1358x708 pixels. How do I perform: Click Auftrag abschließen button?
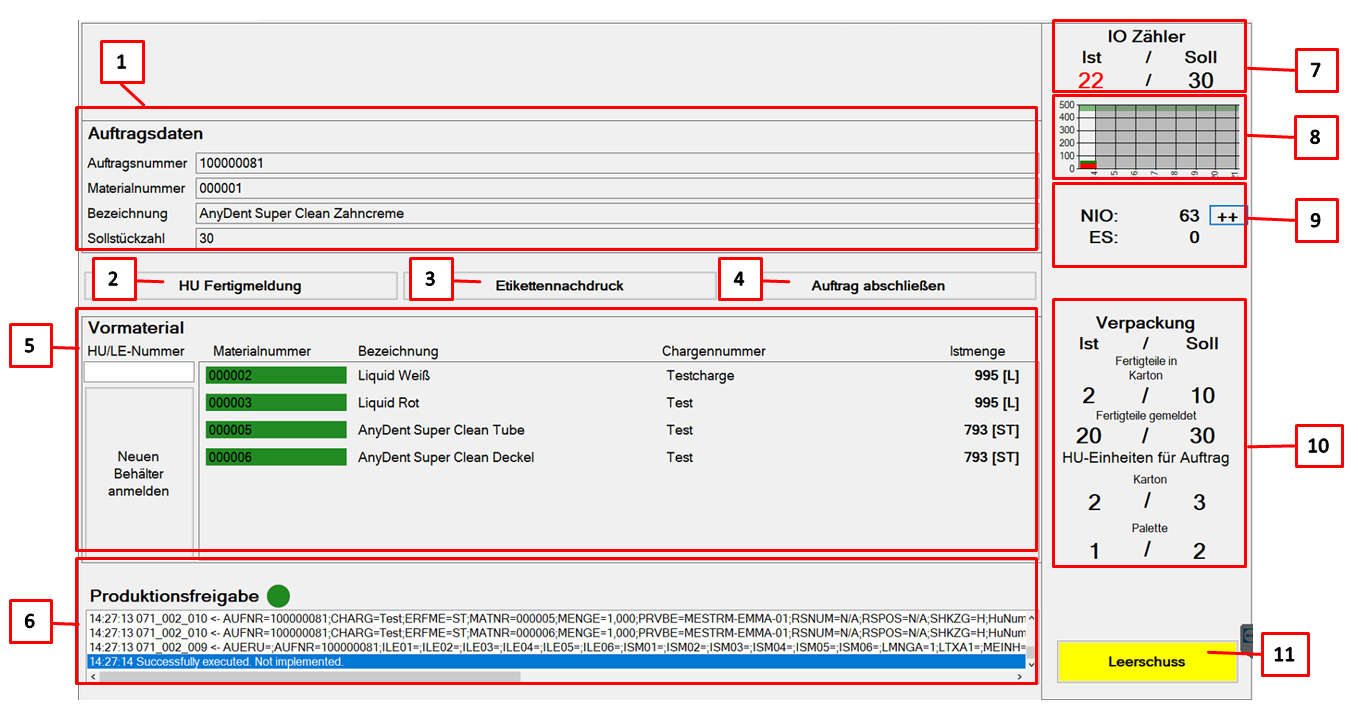[x=877, y=286]
